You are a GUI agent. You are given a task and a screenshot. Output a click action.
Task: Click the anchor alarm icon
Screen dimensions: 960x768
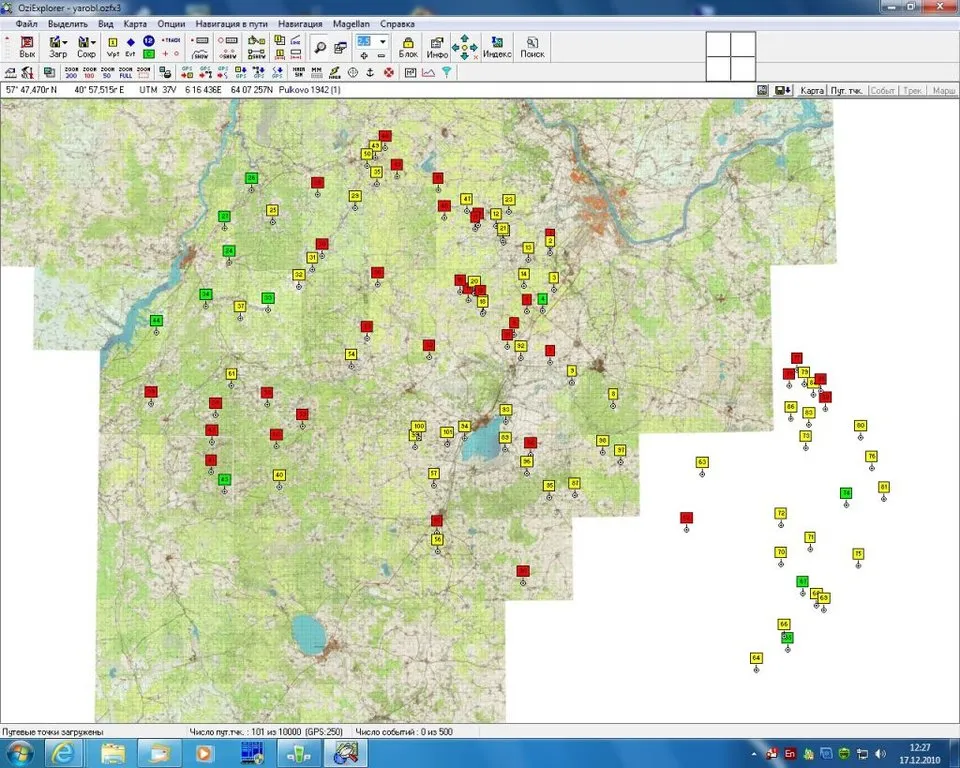click(x=370, y=72)
